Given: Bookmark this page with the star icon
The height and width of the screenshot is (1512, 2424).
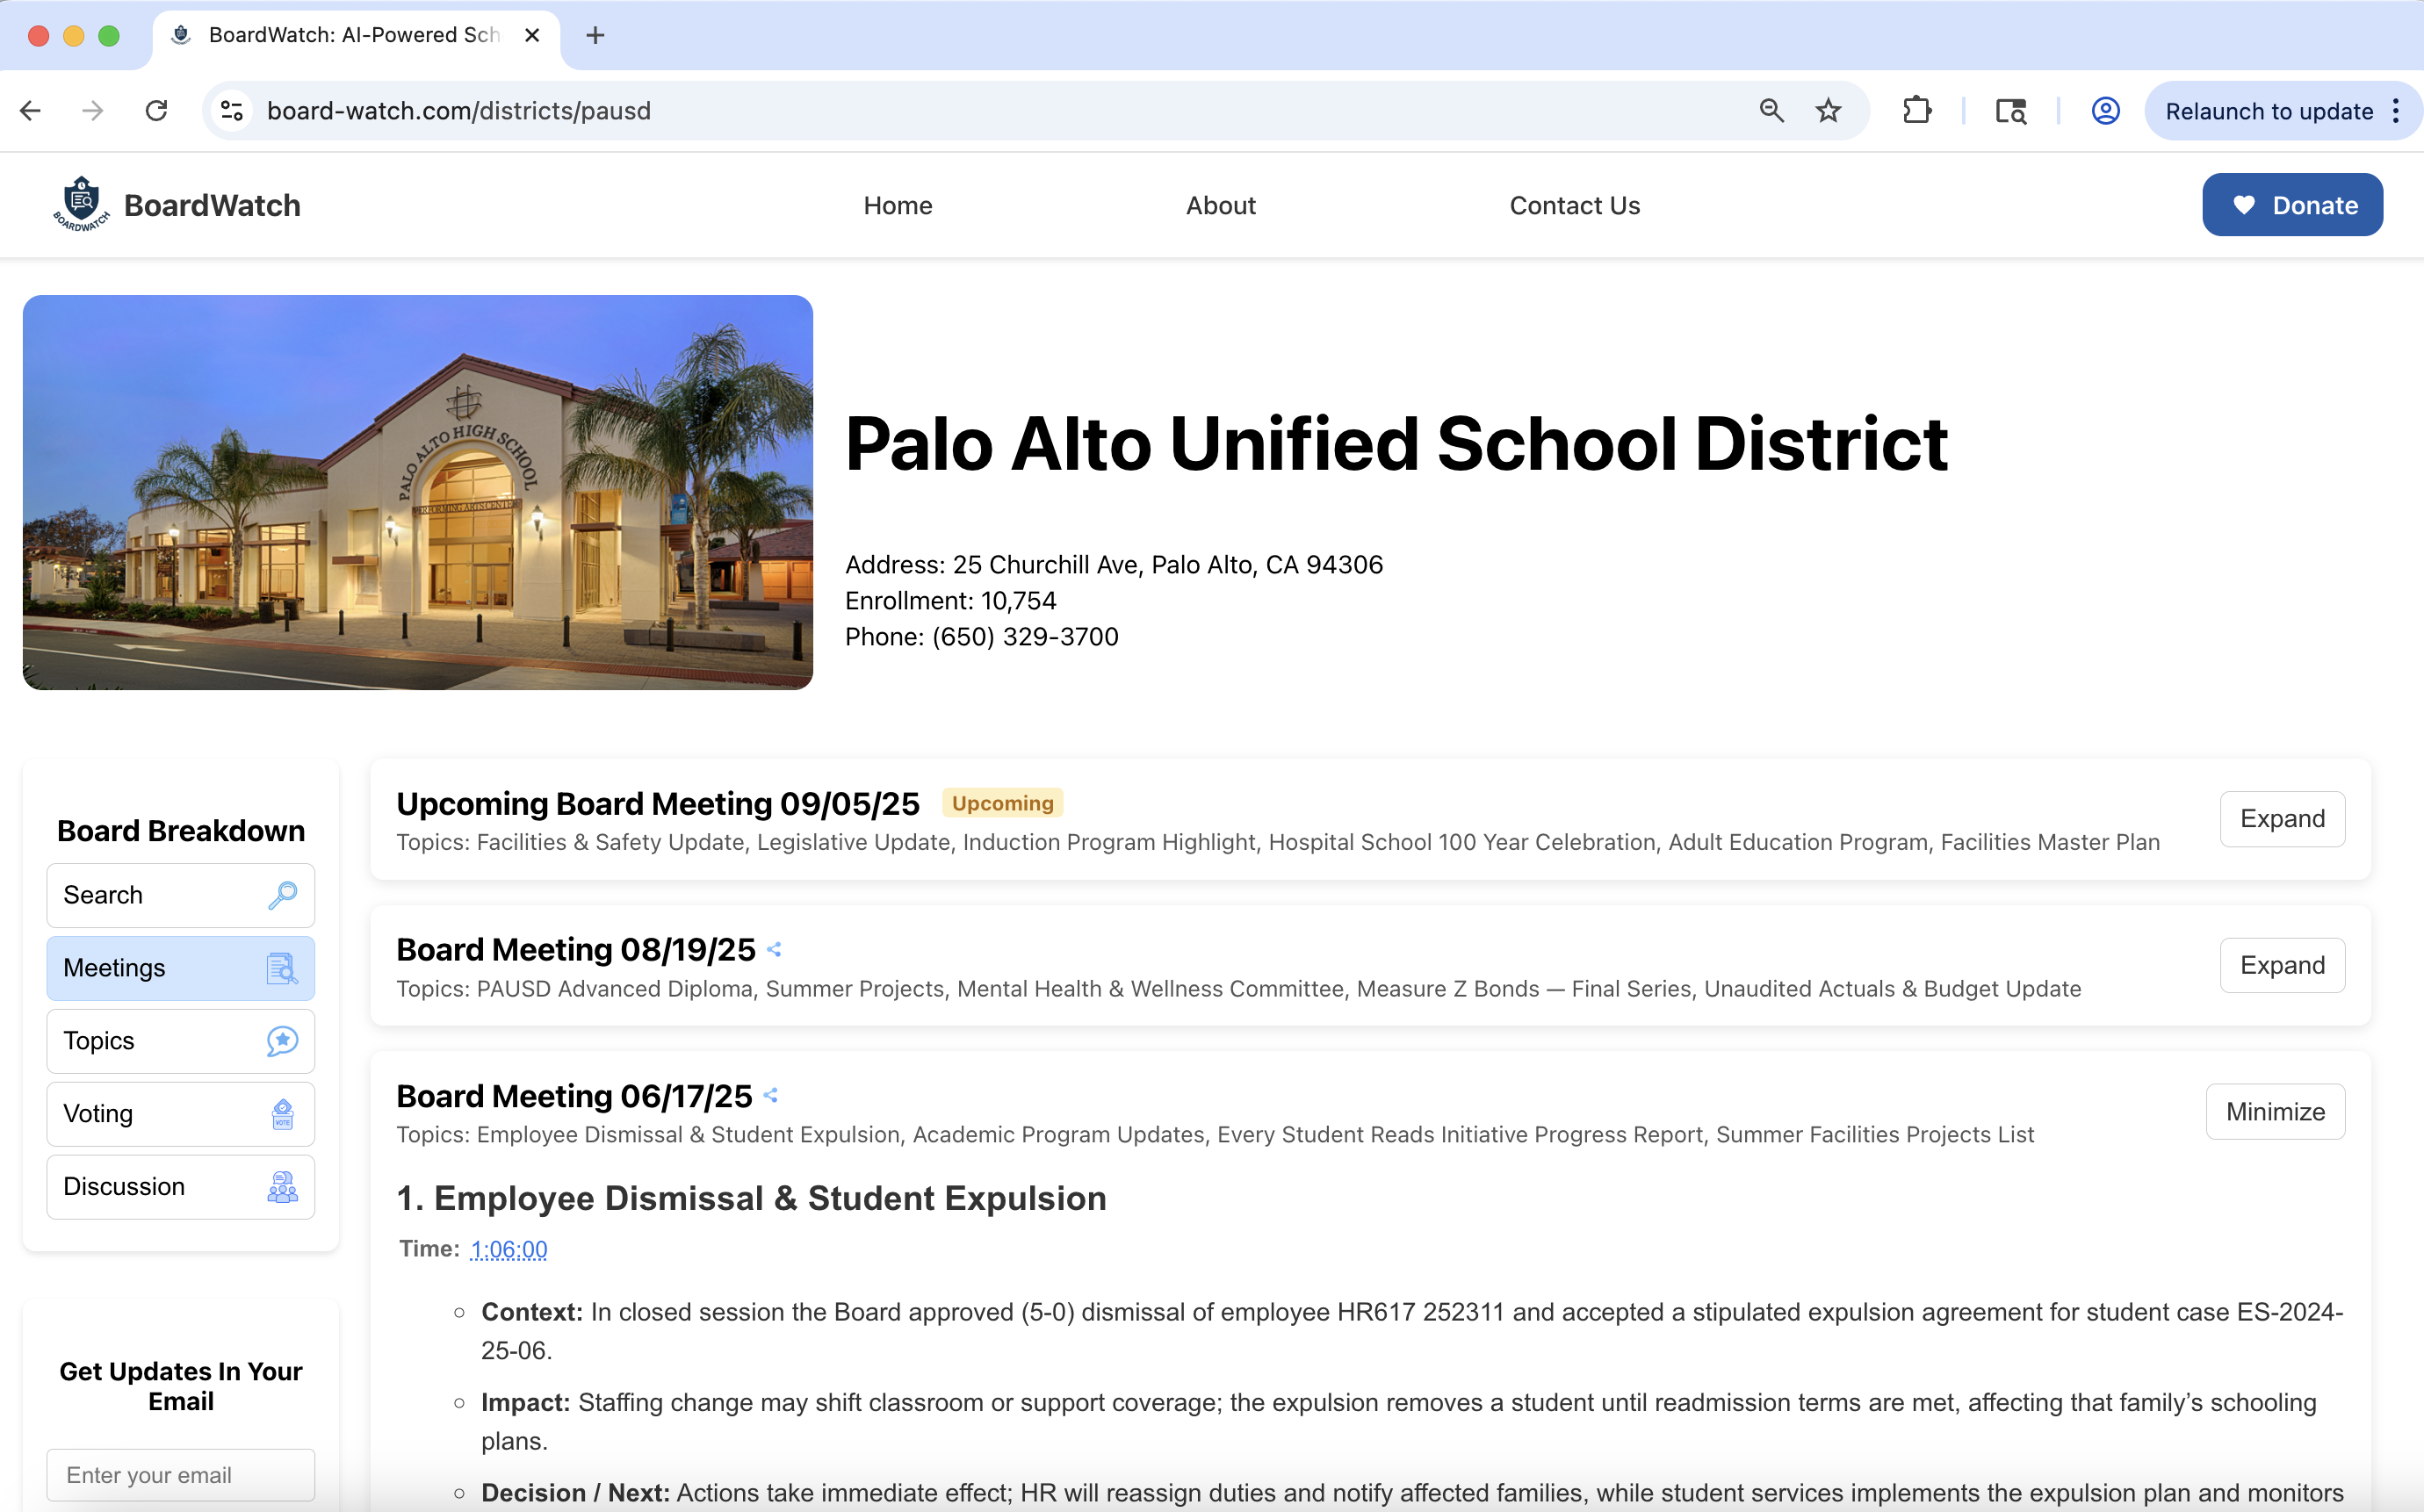Looking at the screenshot, I should click(1828, 111).
